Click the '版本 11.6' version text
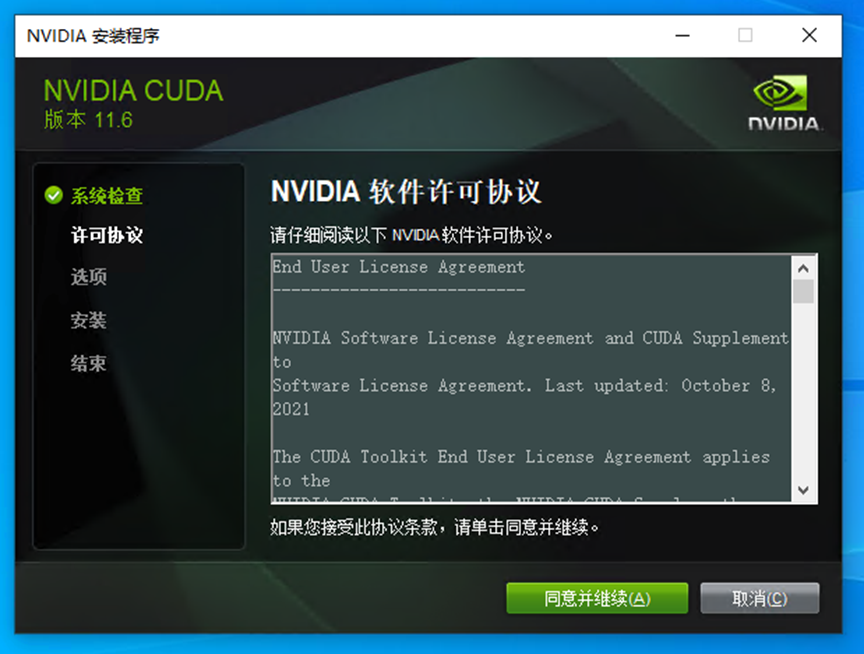The image size is (864, 654). (89, 120)
